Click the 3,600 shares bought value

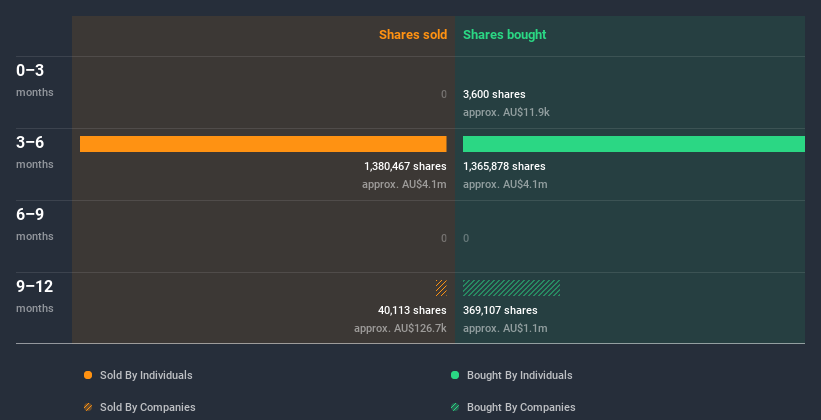[x=494, y=94]
